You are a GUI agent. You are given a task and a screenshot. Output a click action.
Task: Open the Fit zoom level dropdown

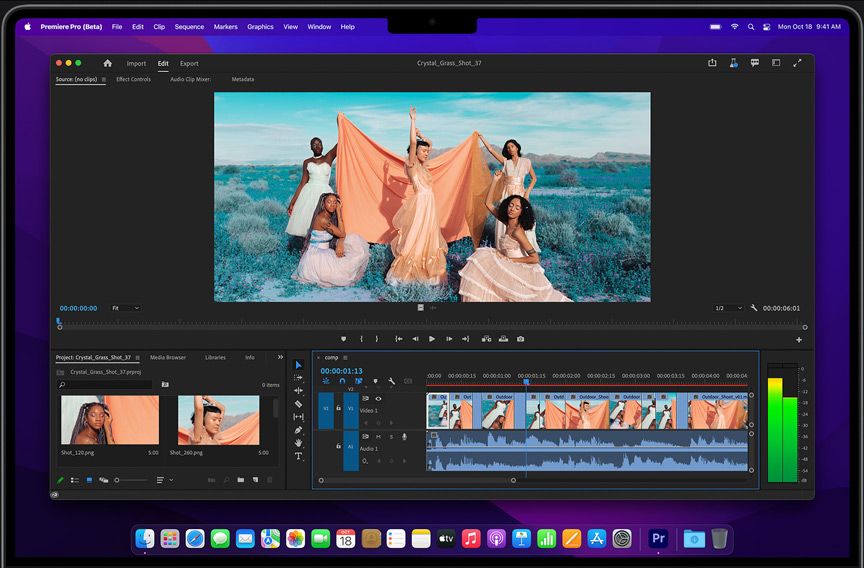coord(125,308)
